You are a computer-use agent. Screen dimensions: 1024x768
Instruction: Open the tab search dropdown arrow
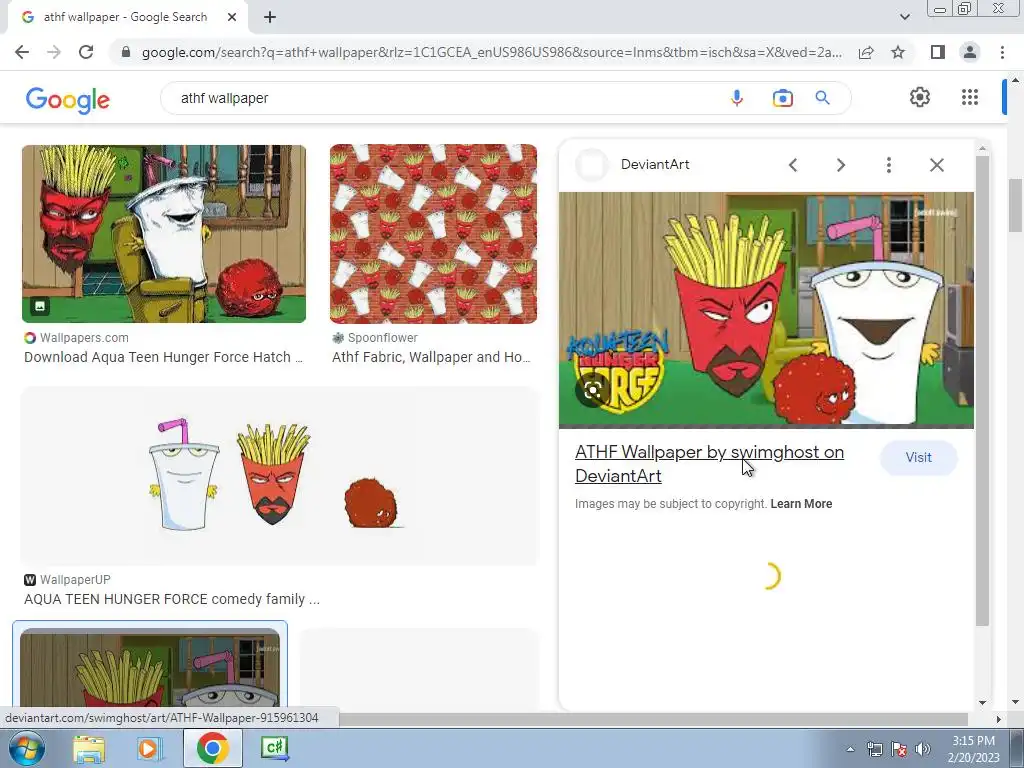click(904, 17)
